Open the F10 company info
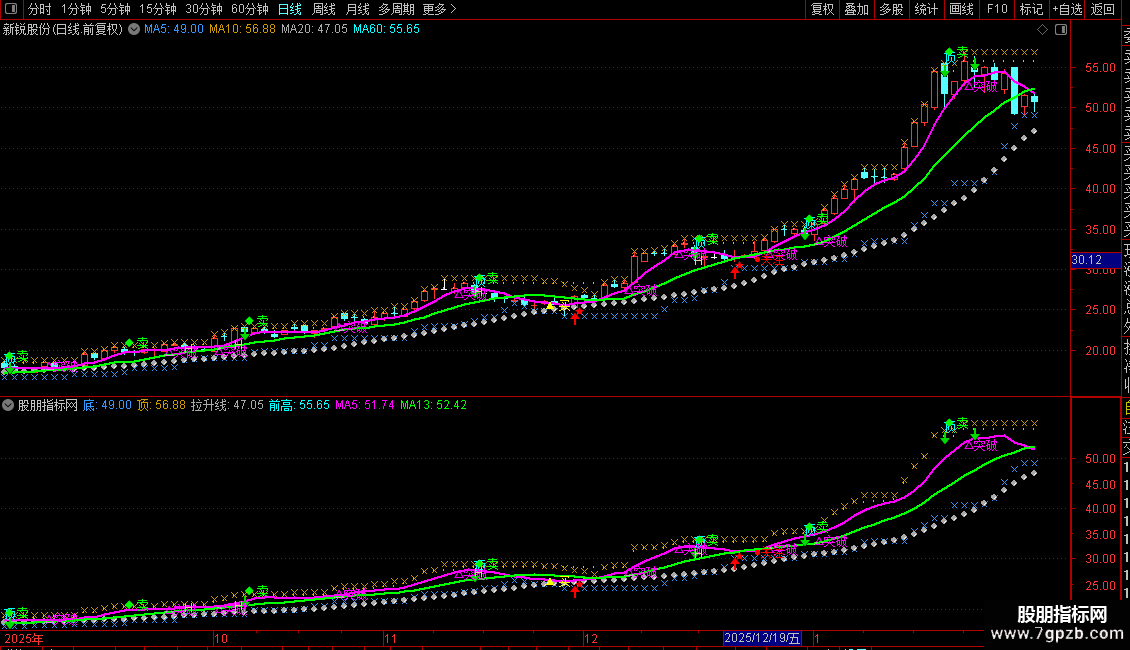 pyautogui.click(x=997, y=9)
